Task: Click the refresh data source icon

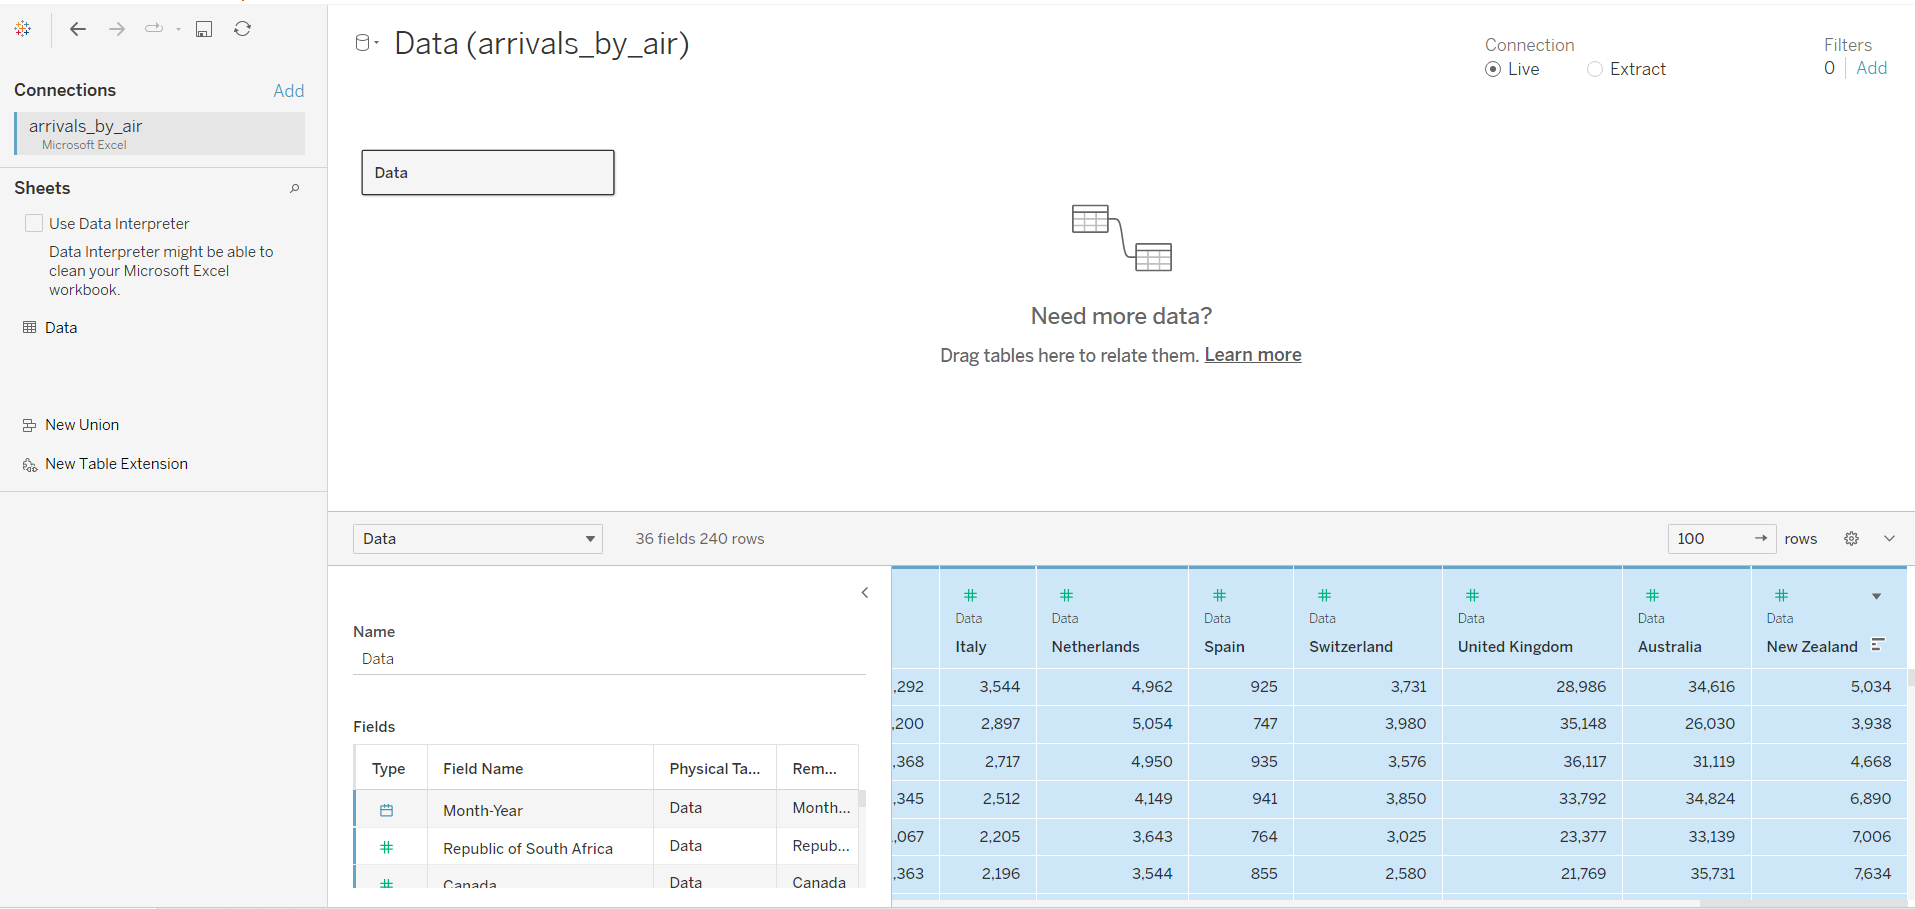Action: click(242, 29)
